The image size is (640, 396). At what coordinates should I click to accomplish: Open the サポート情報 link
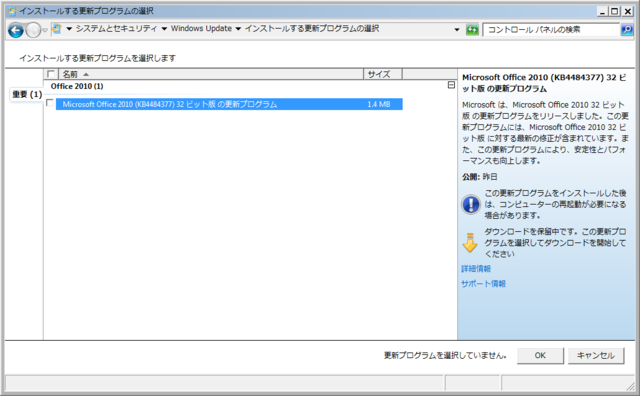[483, 284]
